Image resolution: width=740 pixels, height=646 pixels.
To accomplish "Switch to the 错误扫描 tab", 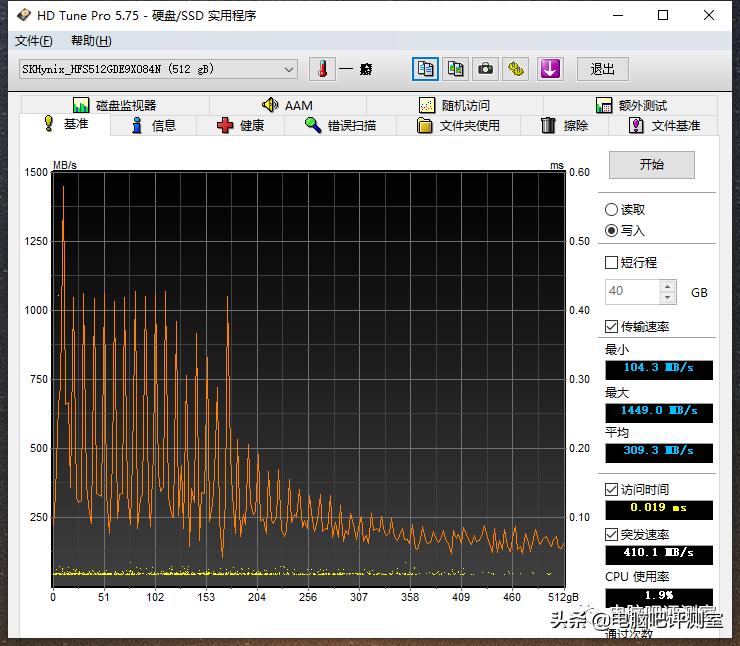I will click(340, 126).
